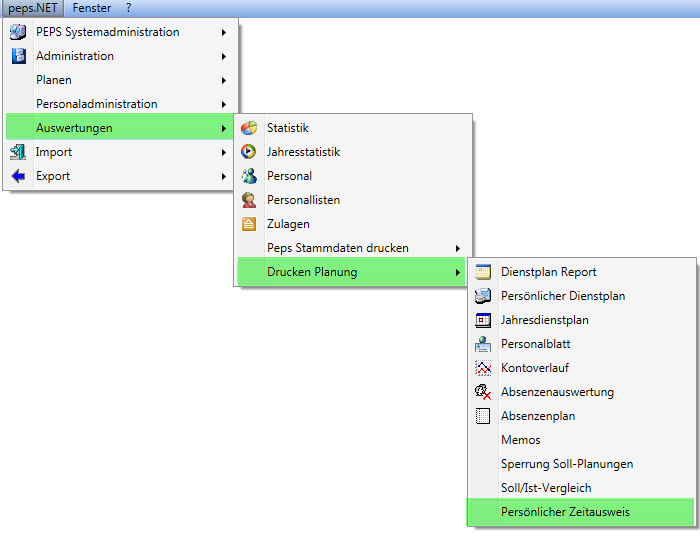Click the Dienstplan Report label
Image resolution: width=700 pixels, height=536 pixels.
549,272
